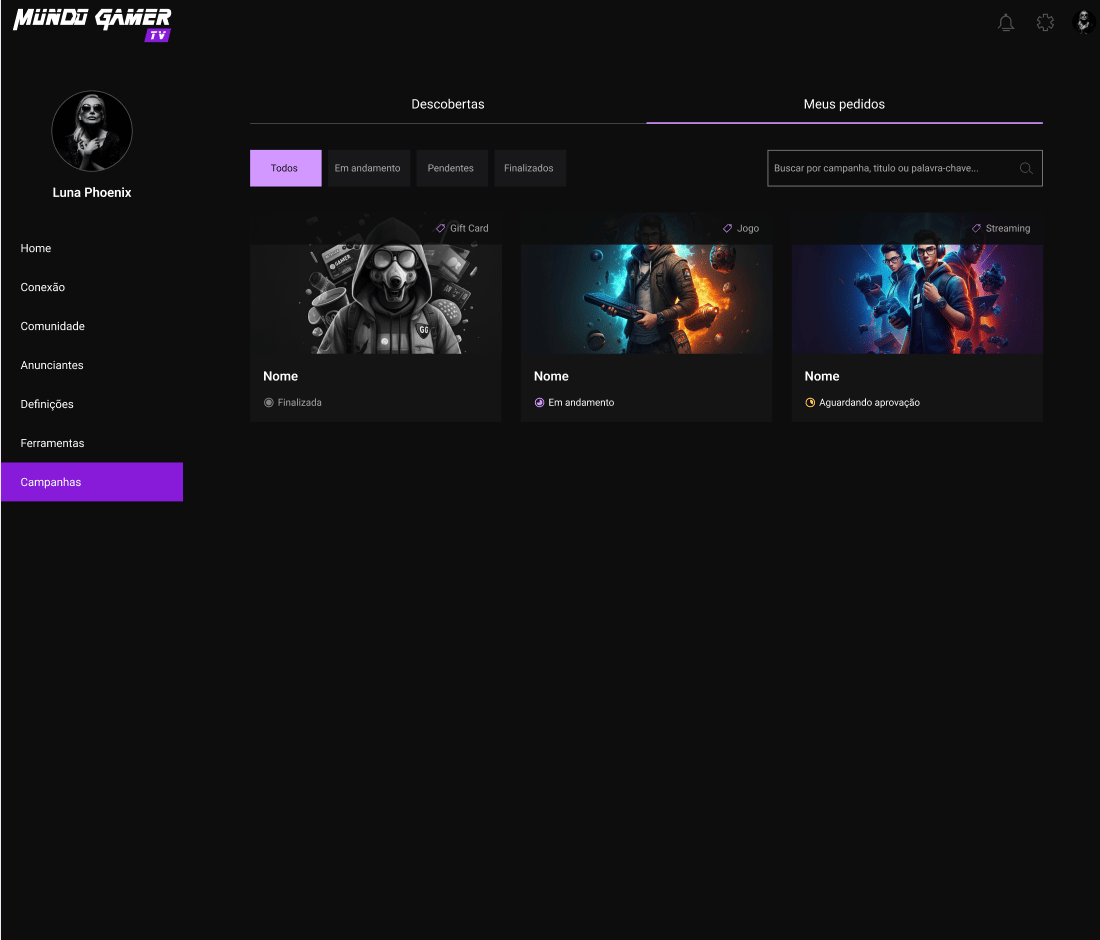Show only Finalizados campaigns

529,168
